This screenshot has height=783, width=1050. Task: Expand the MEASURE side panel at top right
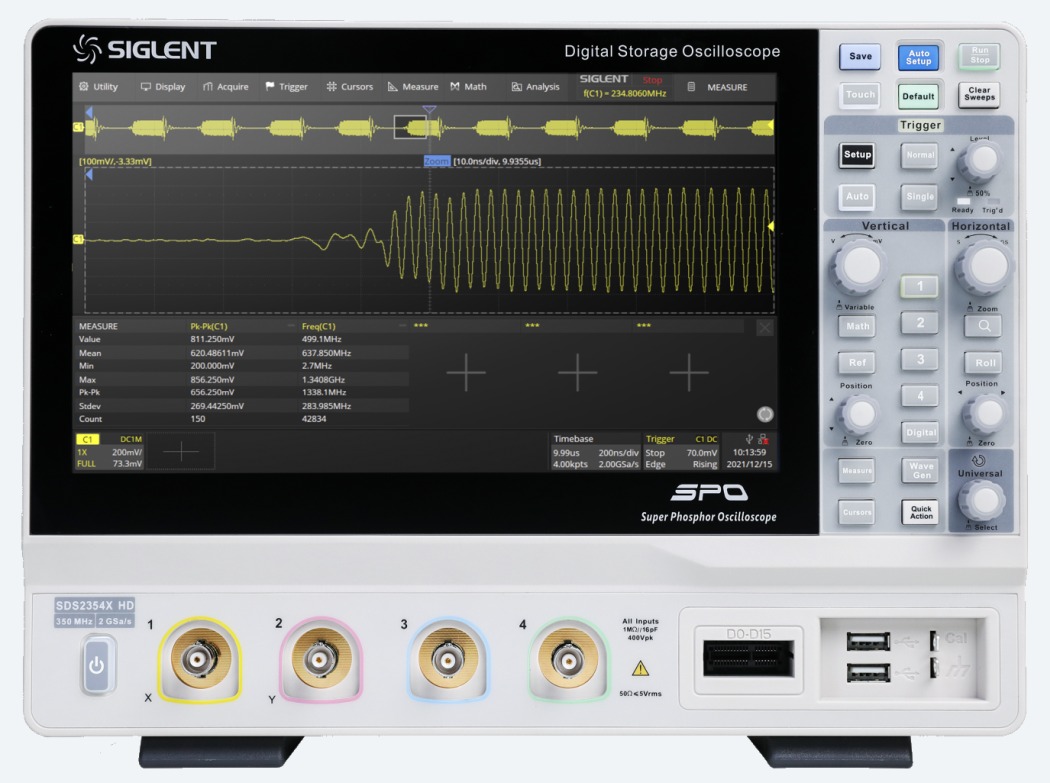718,87
